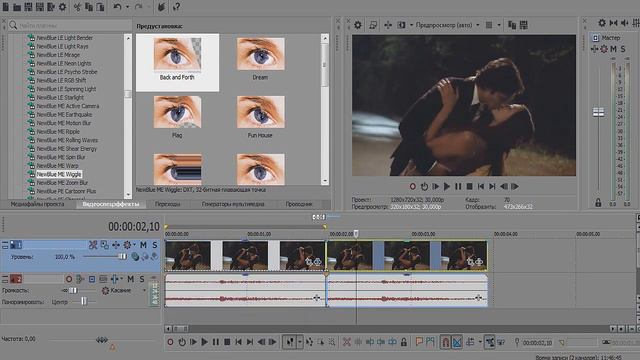Image resolution: width=640 pixels, height=360 pixels.
Task: Select the normal edit tool in timeline toolbar
Action: (290, 342)
